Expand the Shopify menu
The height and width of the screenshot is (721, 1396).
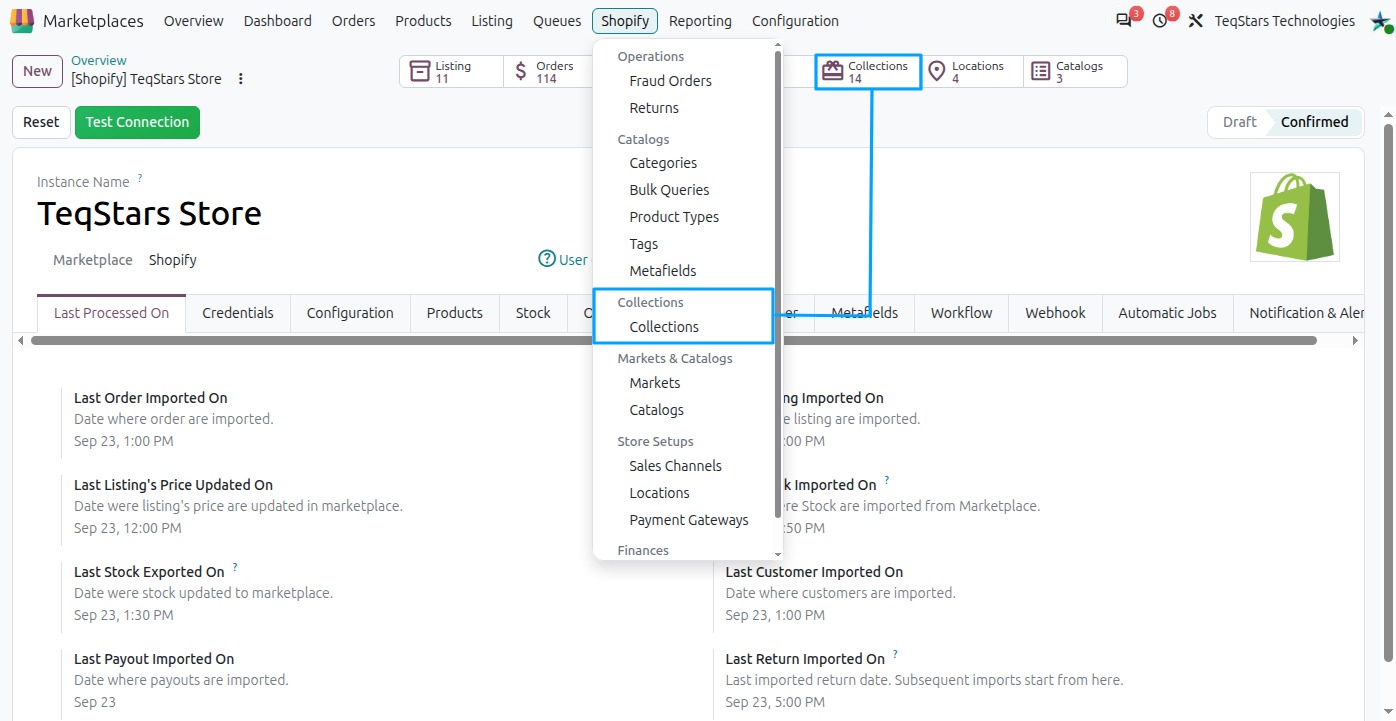click(625, 21)
